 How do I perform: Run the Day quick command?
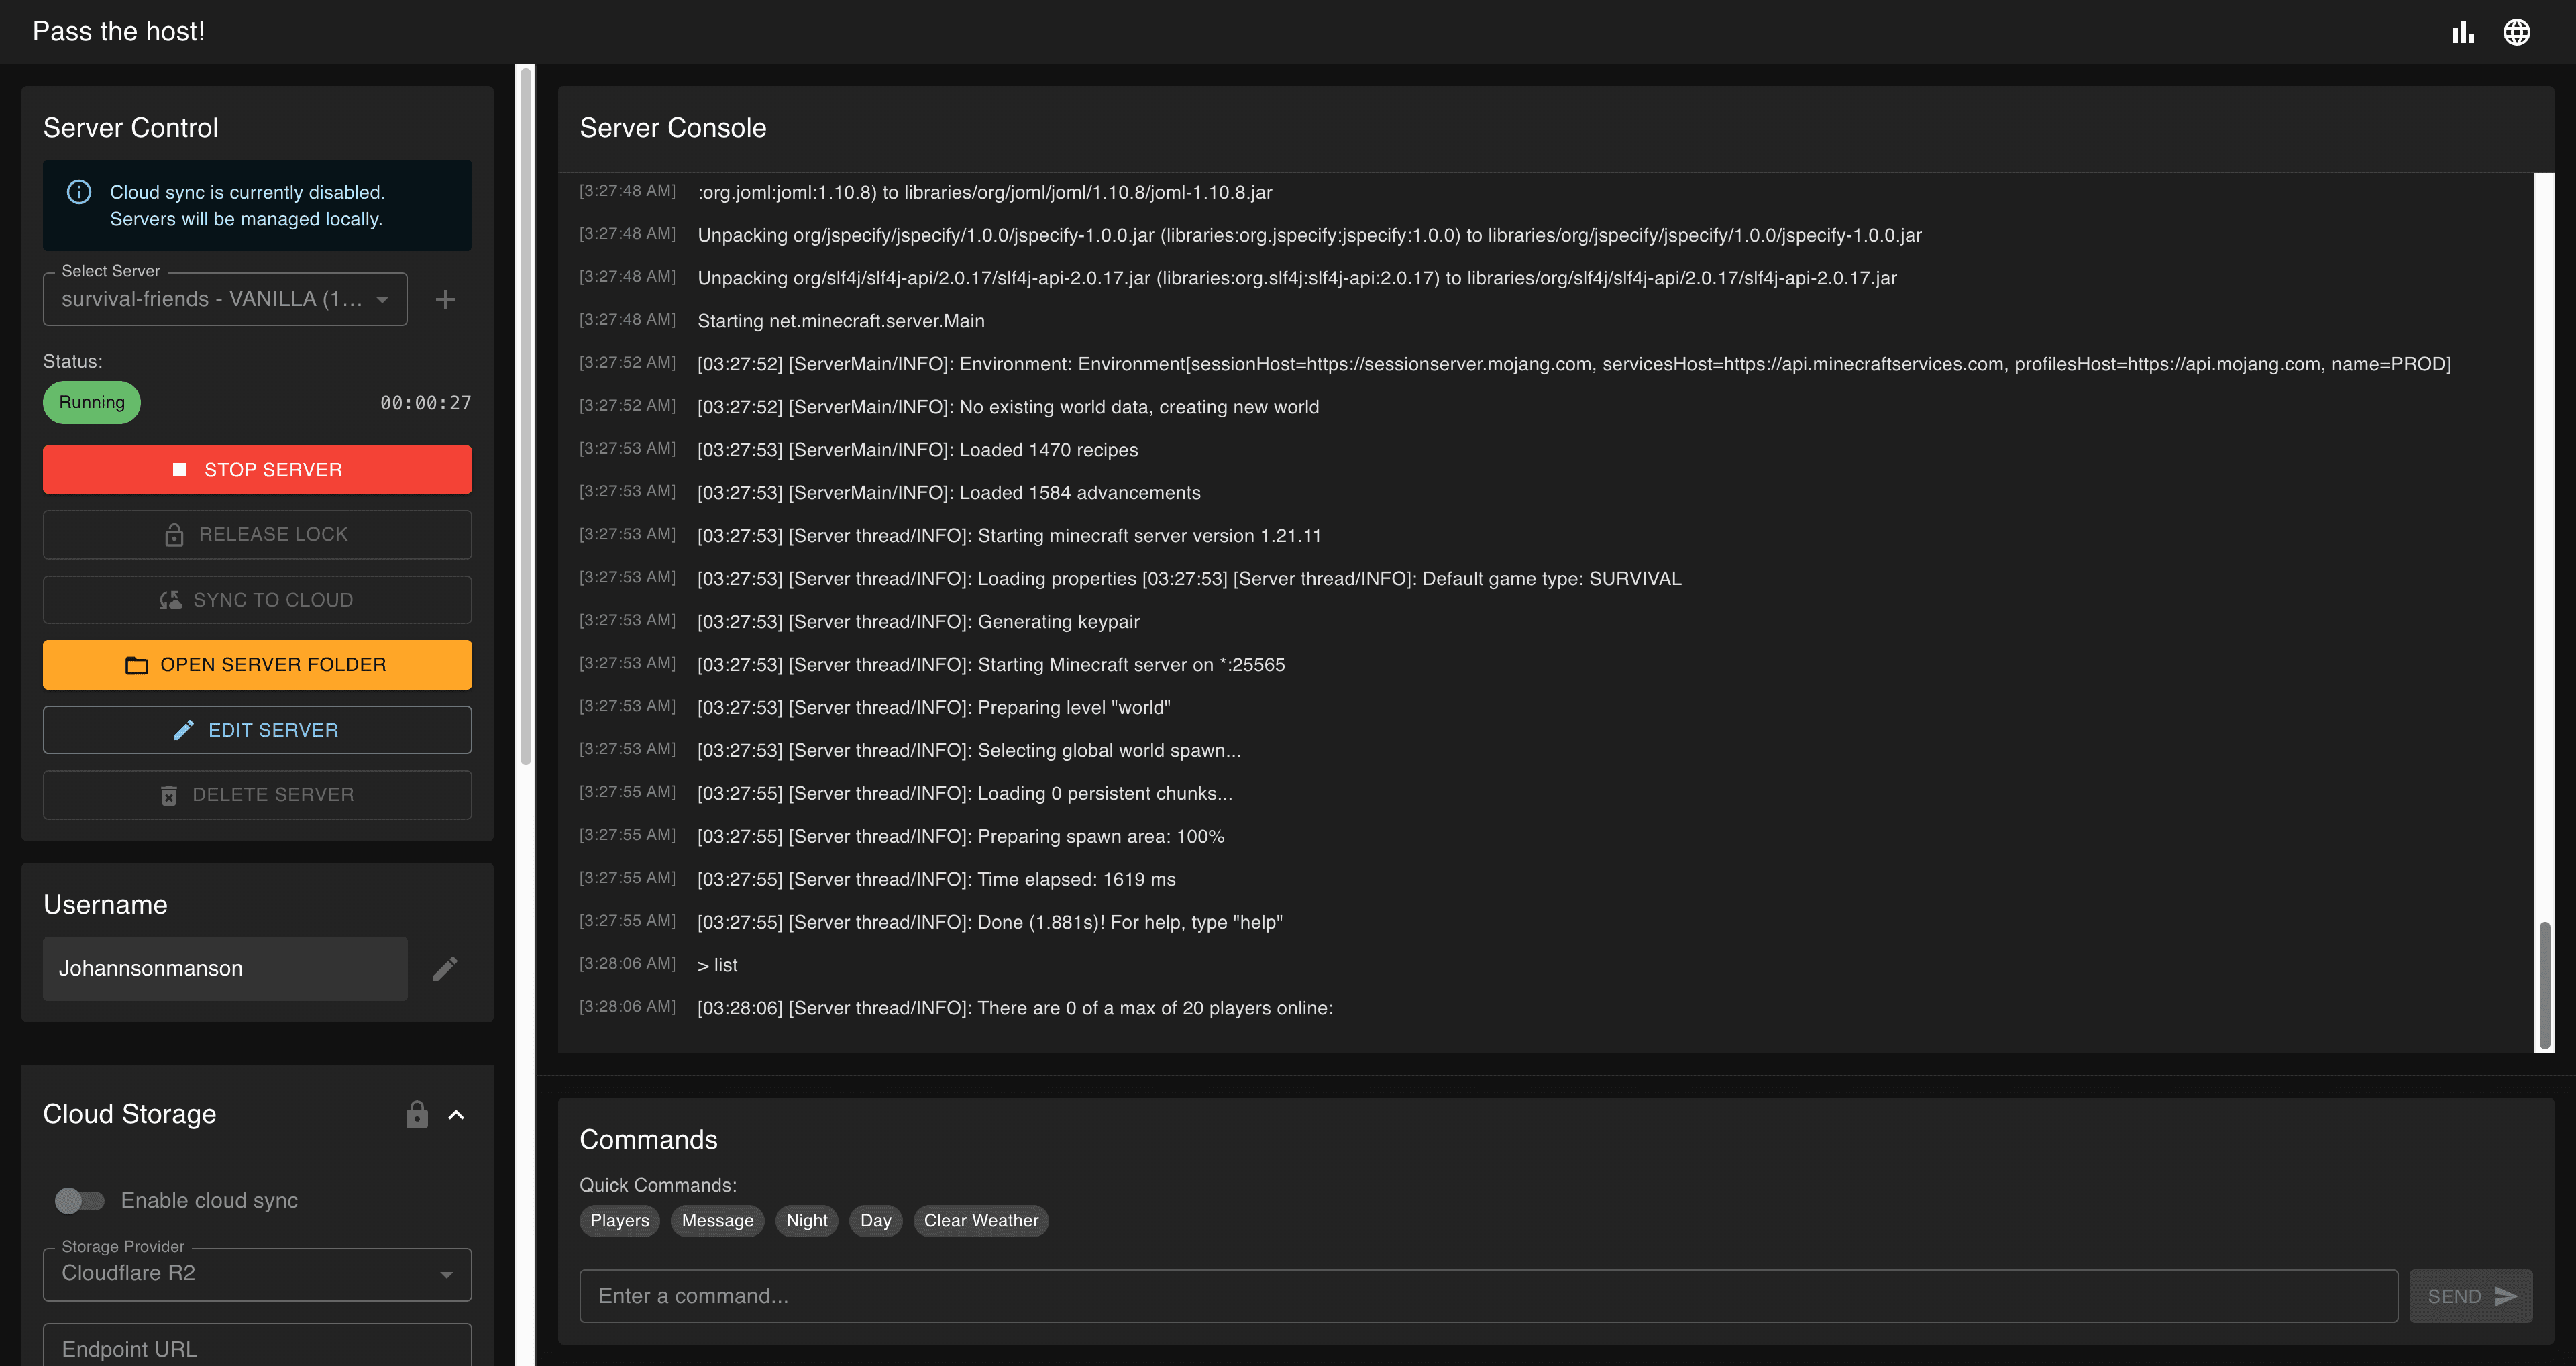click(x=875, y=1220)
